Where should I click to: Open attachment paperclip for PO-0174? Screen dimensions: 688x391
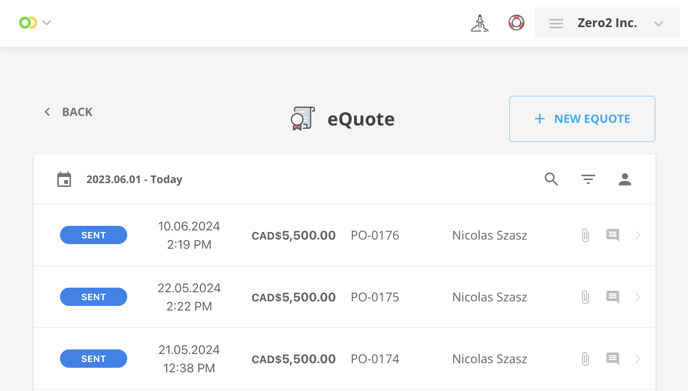(585, 359)
